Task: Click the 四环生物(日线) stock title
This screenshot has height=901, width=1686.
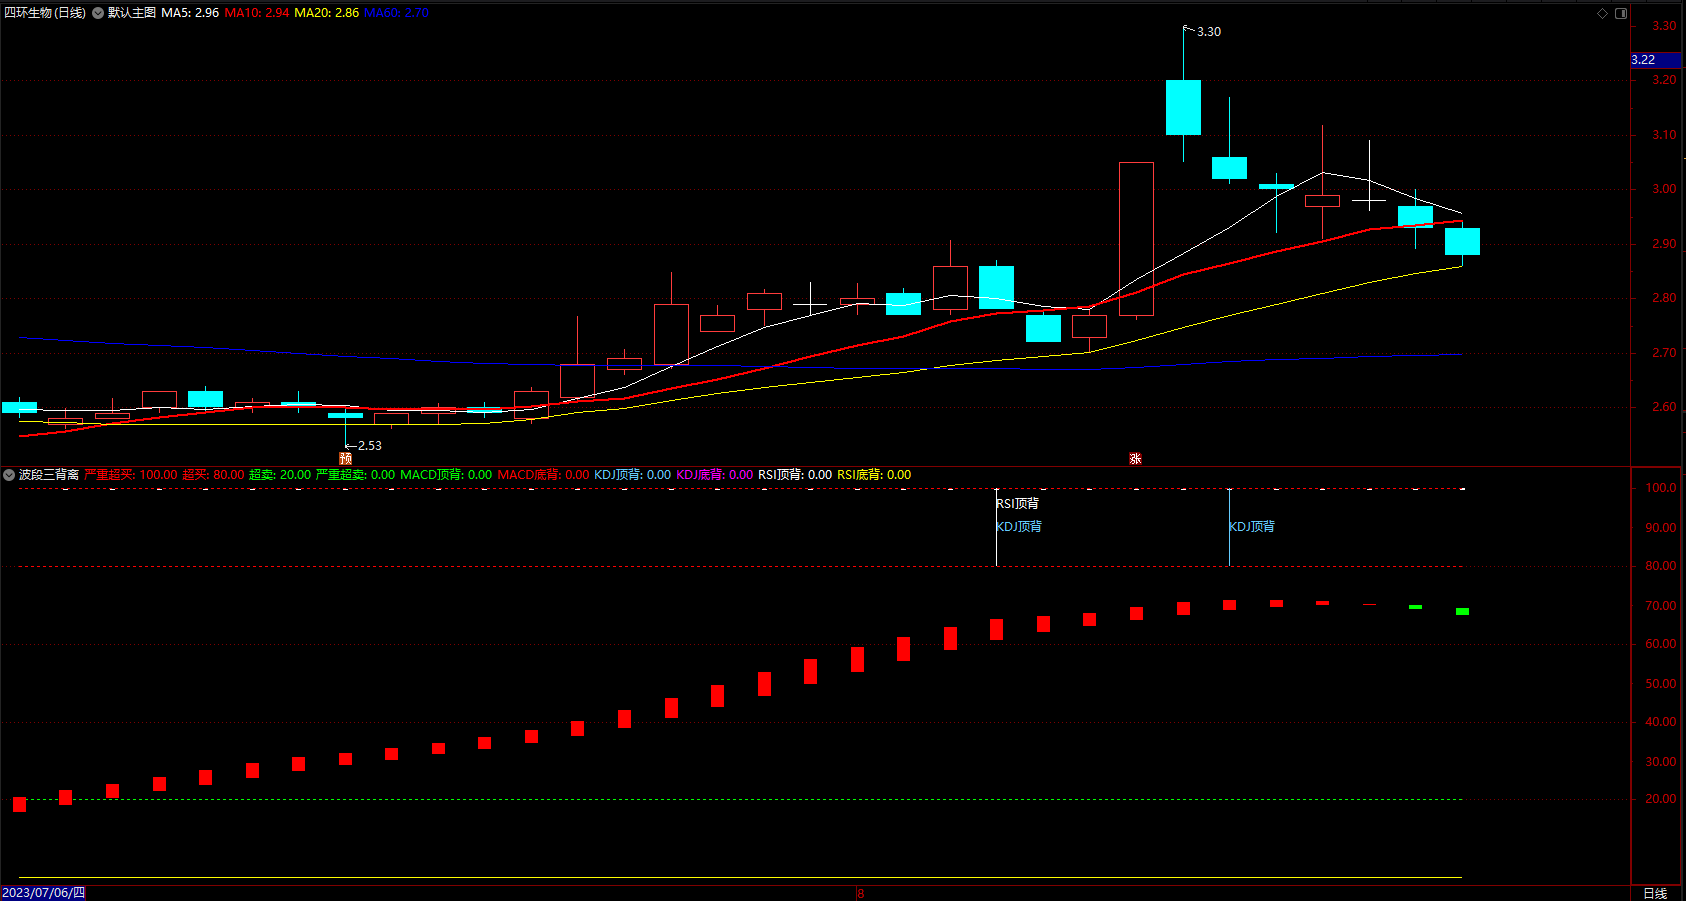Action: 45,13
